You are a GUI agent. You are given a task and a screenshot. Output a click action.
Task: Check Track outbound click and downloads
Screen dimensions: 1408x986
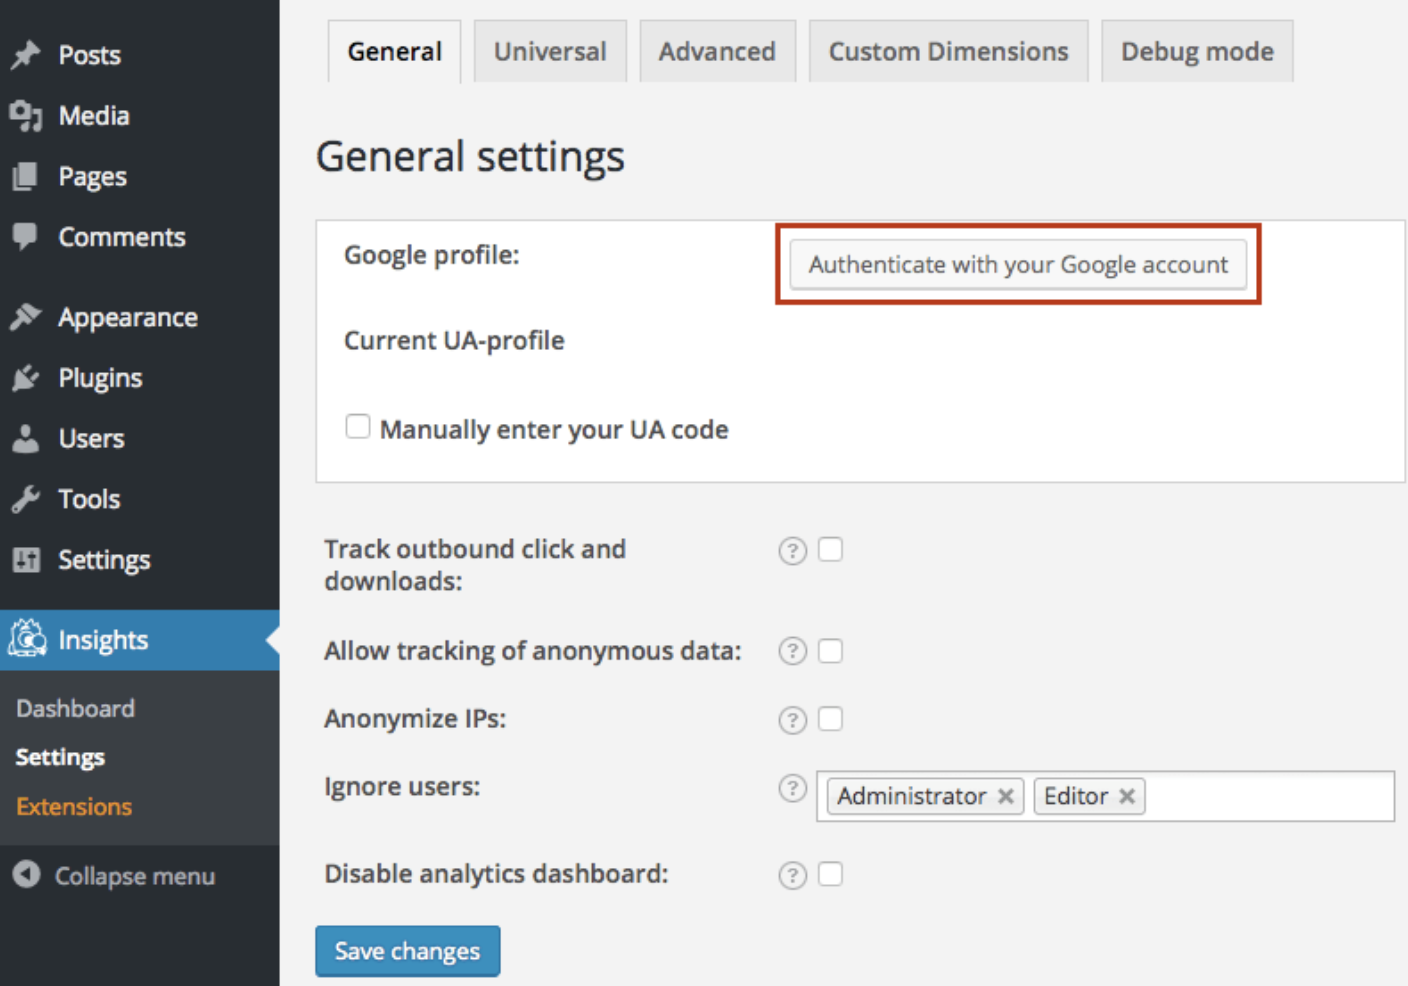[x=830, y=549]
